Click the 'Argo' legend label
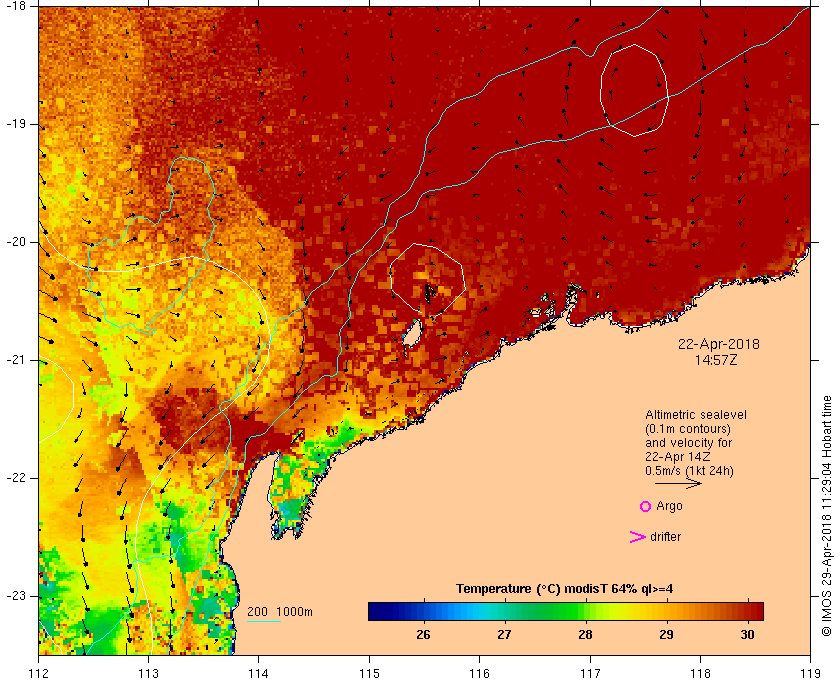840x680 pixels. (669, 506)
